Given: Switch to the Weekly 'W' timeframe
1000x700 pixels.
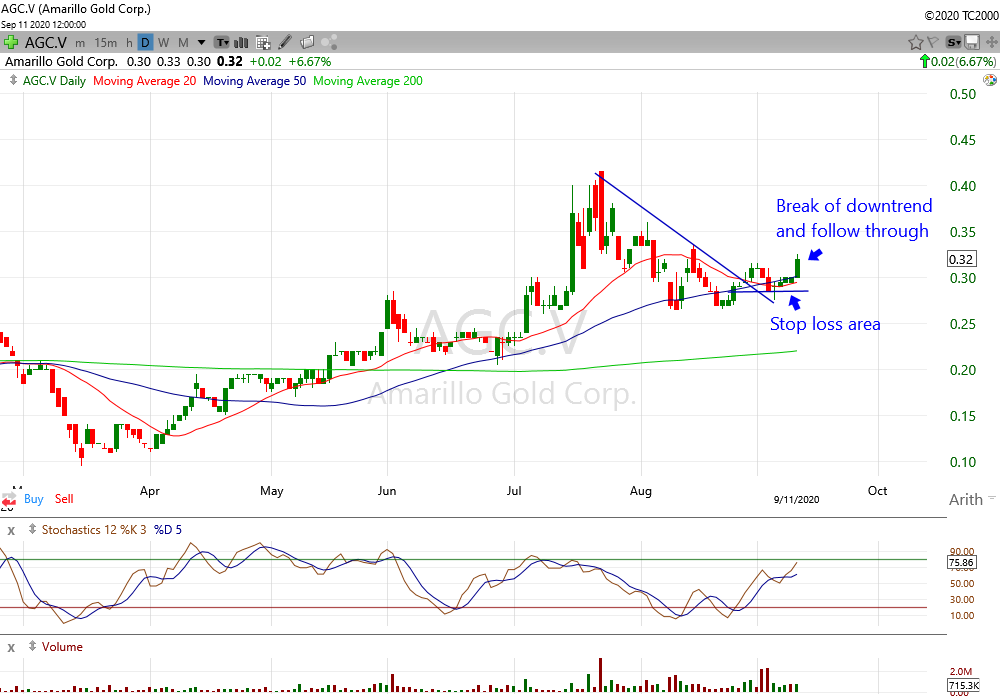Looking at the screenshot, I should coord(164,43).
